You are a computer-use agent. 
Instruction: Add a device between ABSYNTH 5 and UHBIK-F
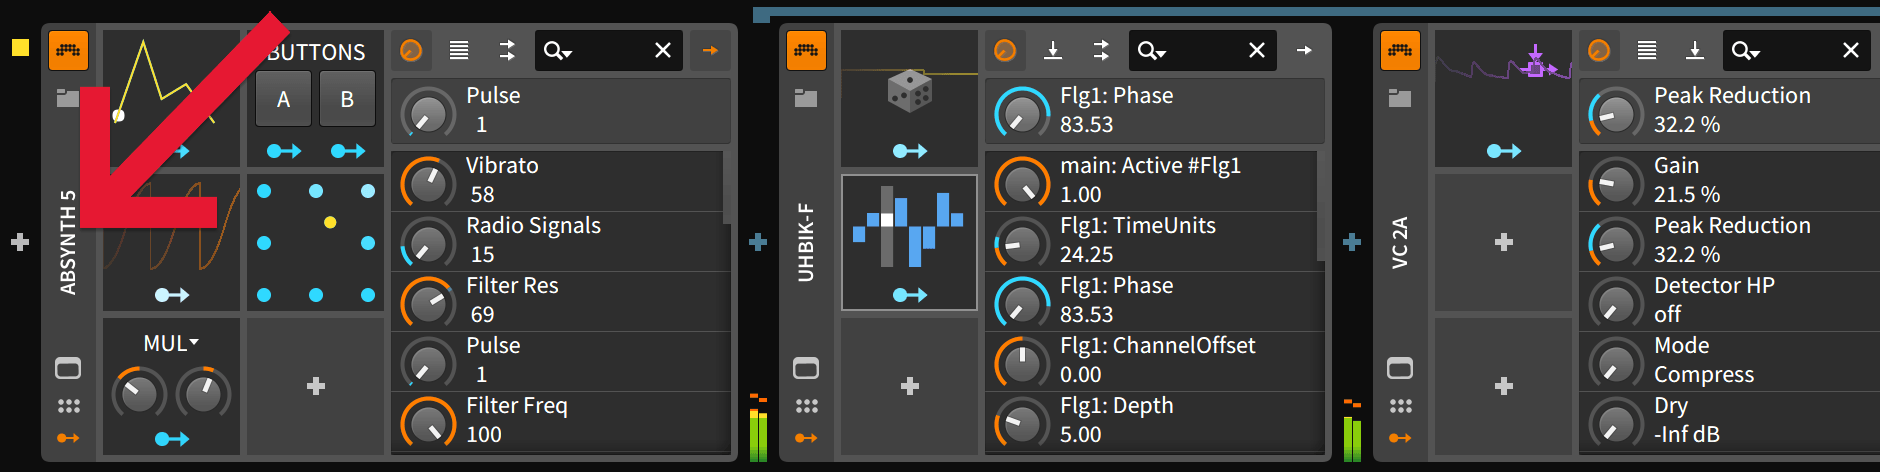(x=758, y=242)
